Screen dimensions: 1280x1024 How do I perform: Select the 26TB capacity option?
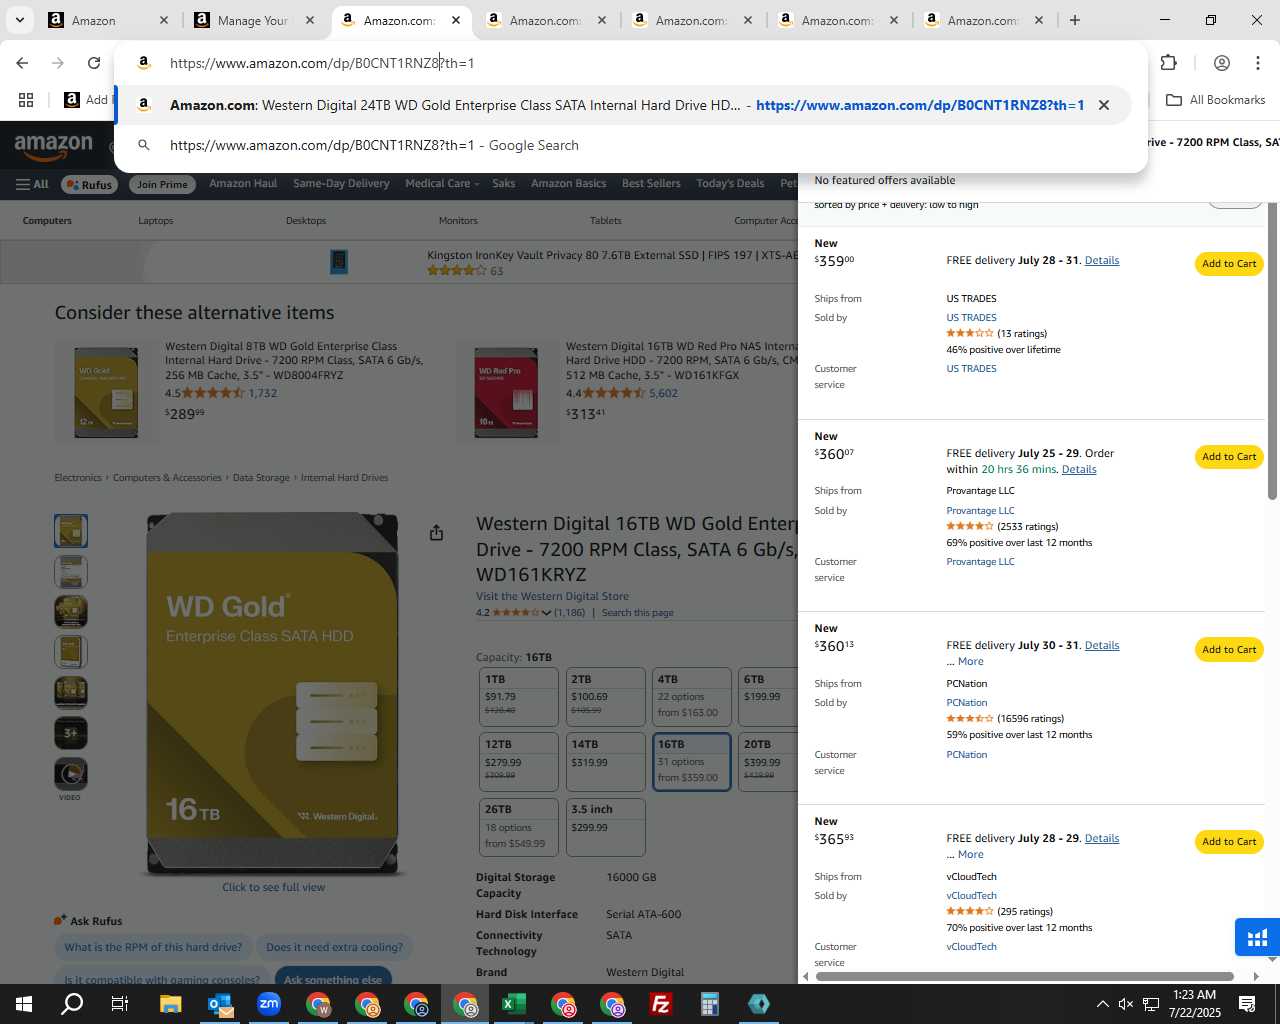pyautogui.click(x=519, y=827)
